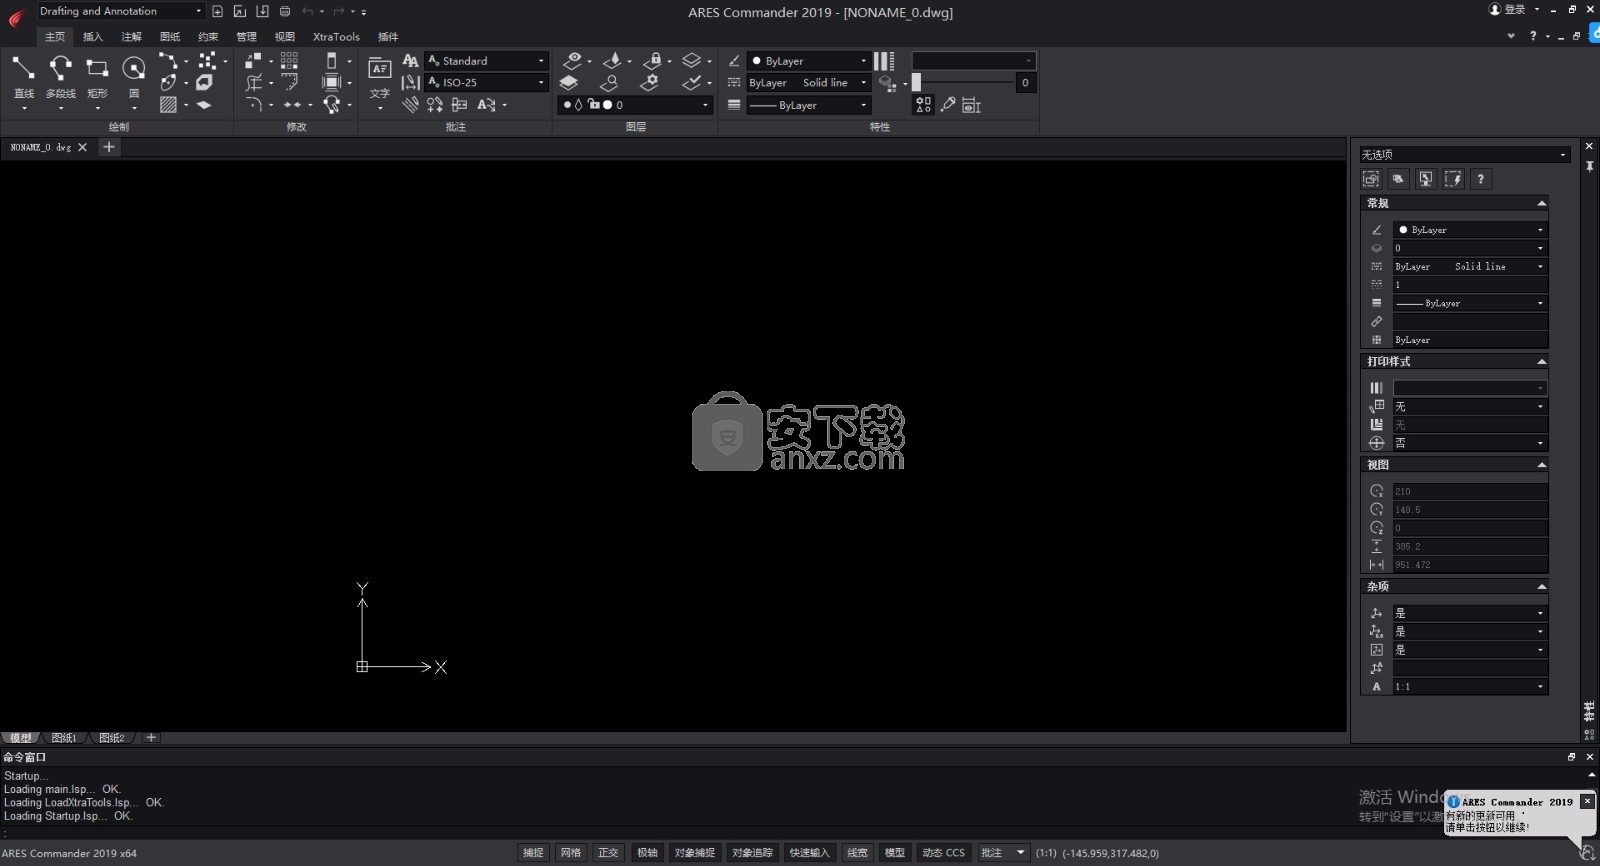Image resolution: width=1600 pixels, height=866 pixels.
Task: Toggle Ortho (正交) mode in status bar
Action: [608, 853]
